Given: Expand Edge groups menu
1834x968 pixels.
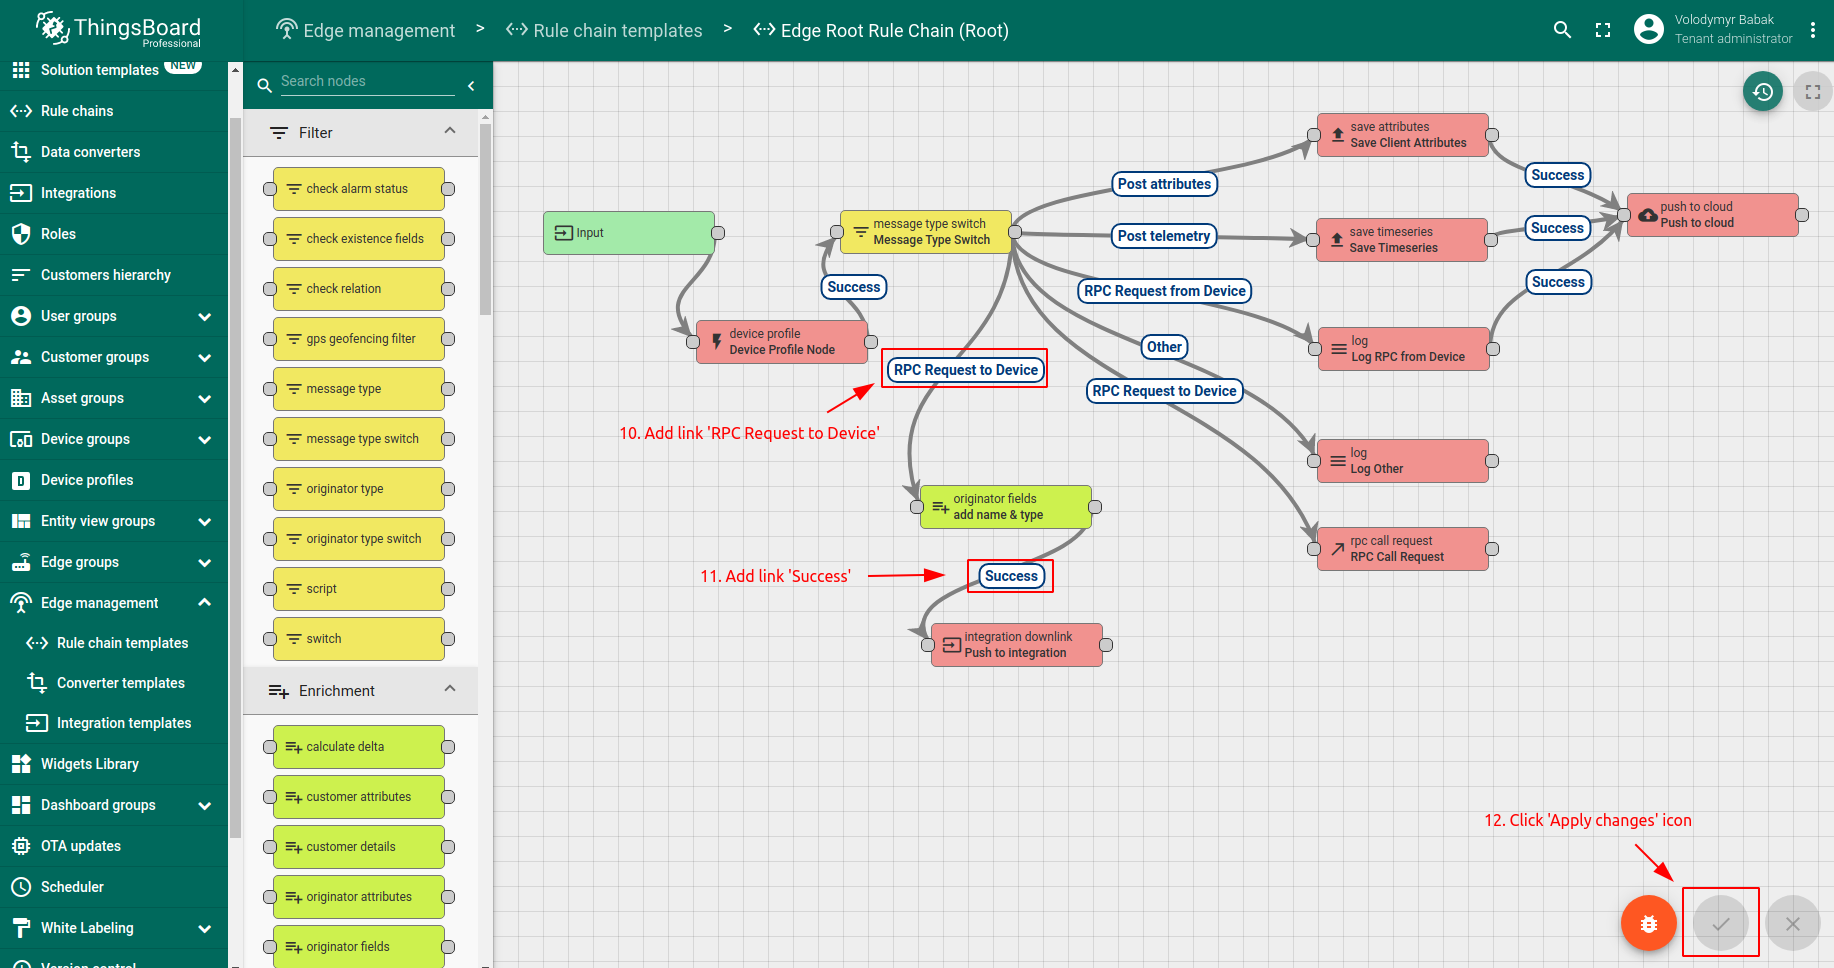Looking at the screenshot, I should pos(114,562).
